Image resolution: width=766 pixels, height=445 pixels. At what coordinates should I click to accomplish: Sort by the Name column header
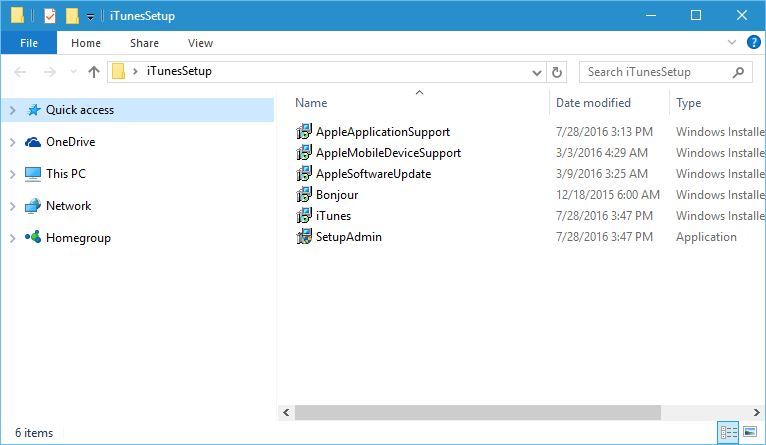[x=311, y=103]
